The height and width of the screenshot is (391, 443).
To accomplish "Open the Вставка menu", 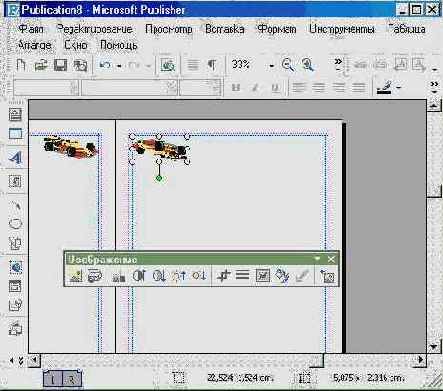I will click(x=224, y=29).
